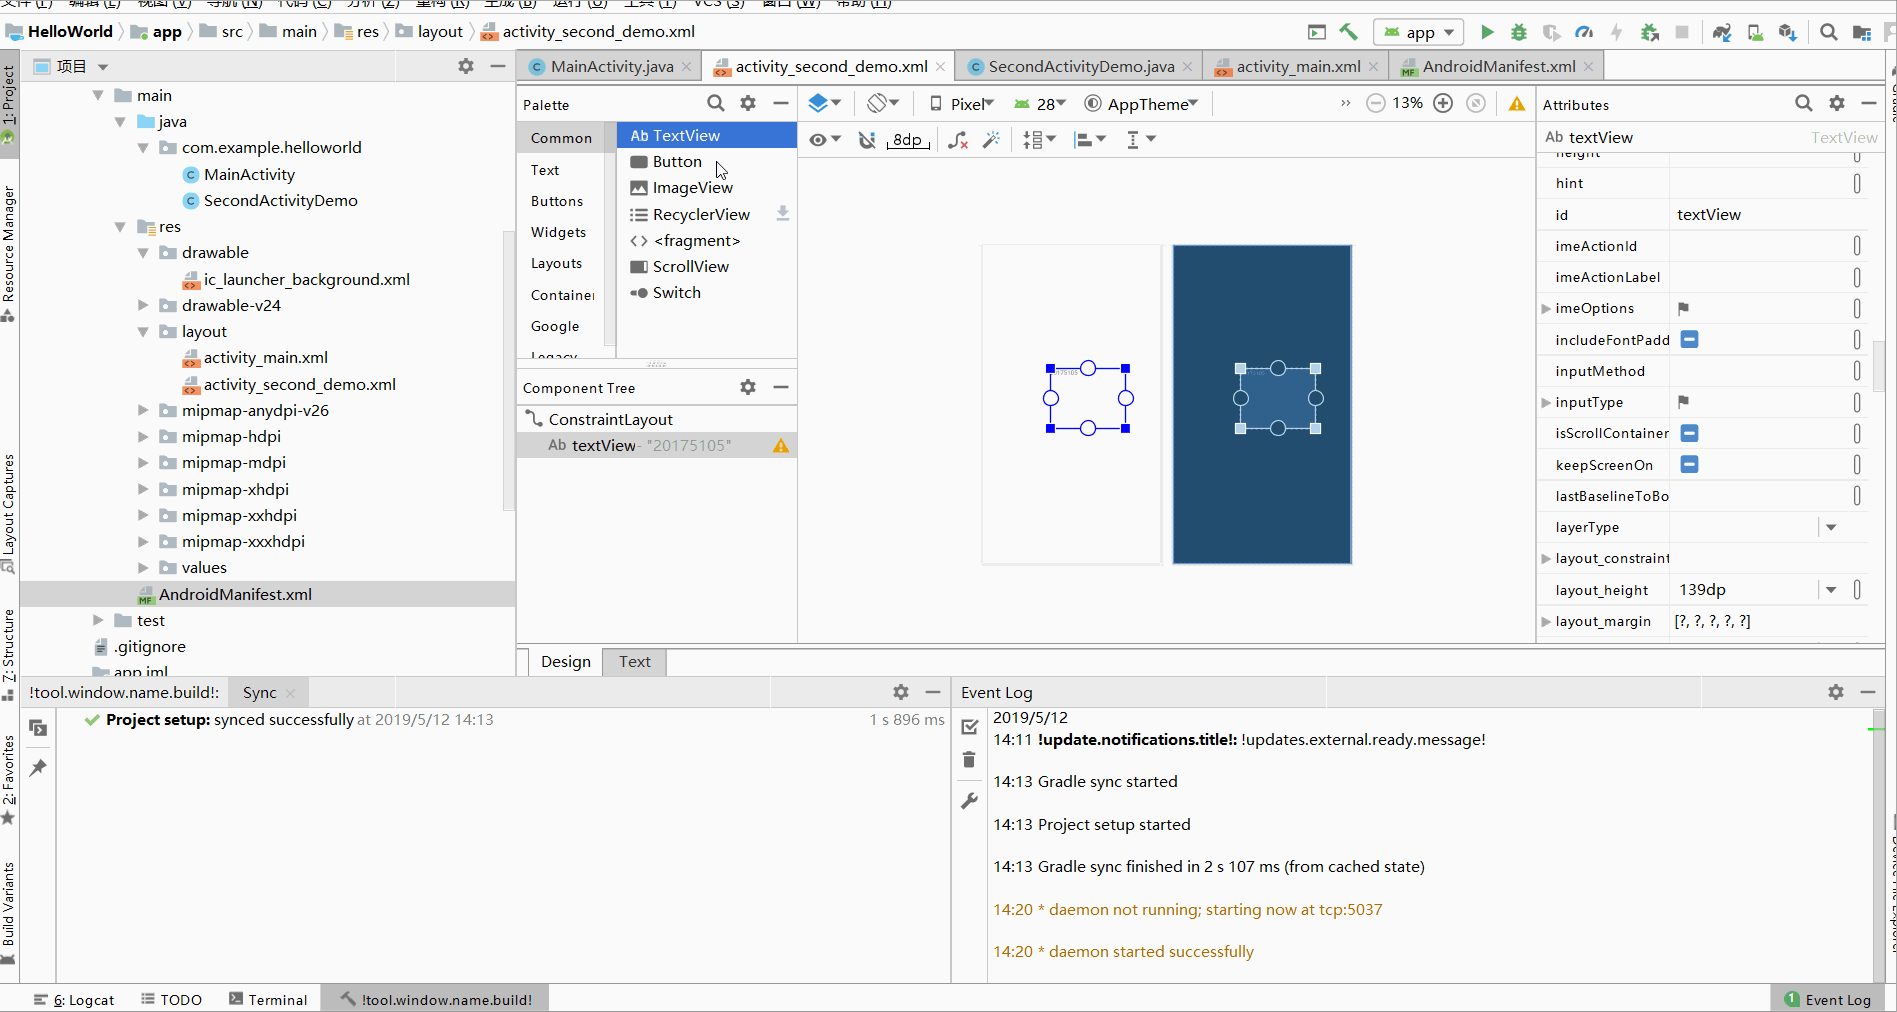Open the AppTheme theme selector dropdown
This screenshot has height=1012, width=1897.
pyautogui.click(x=1142, y=104)
